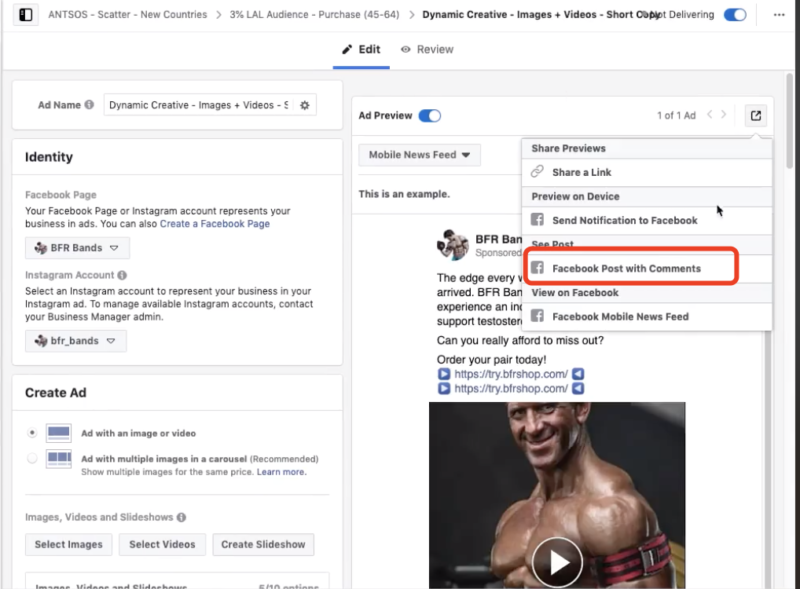Enable the campaign delivery toggle at top
This screenshot has height=589, width=800.
(x=735, y=15)
